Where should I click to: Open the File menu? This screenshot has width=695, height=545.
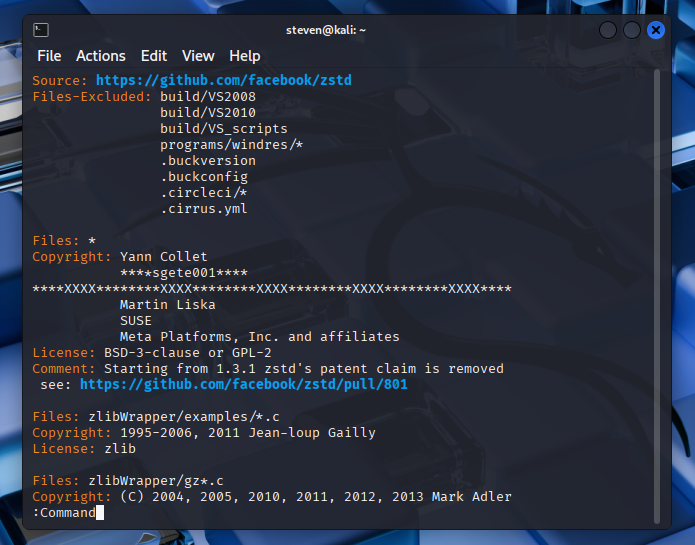49,56
